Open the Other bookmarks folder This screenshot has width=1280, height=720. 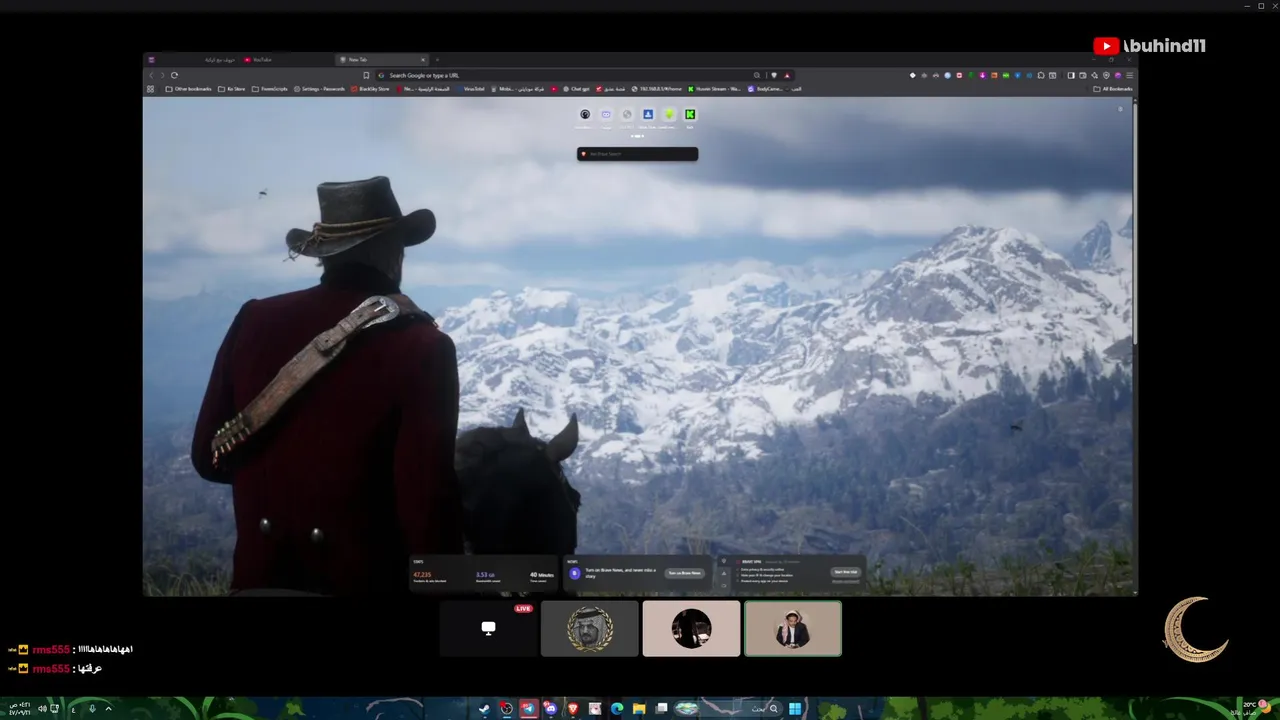(189, 89)
